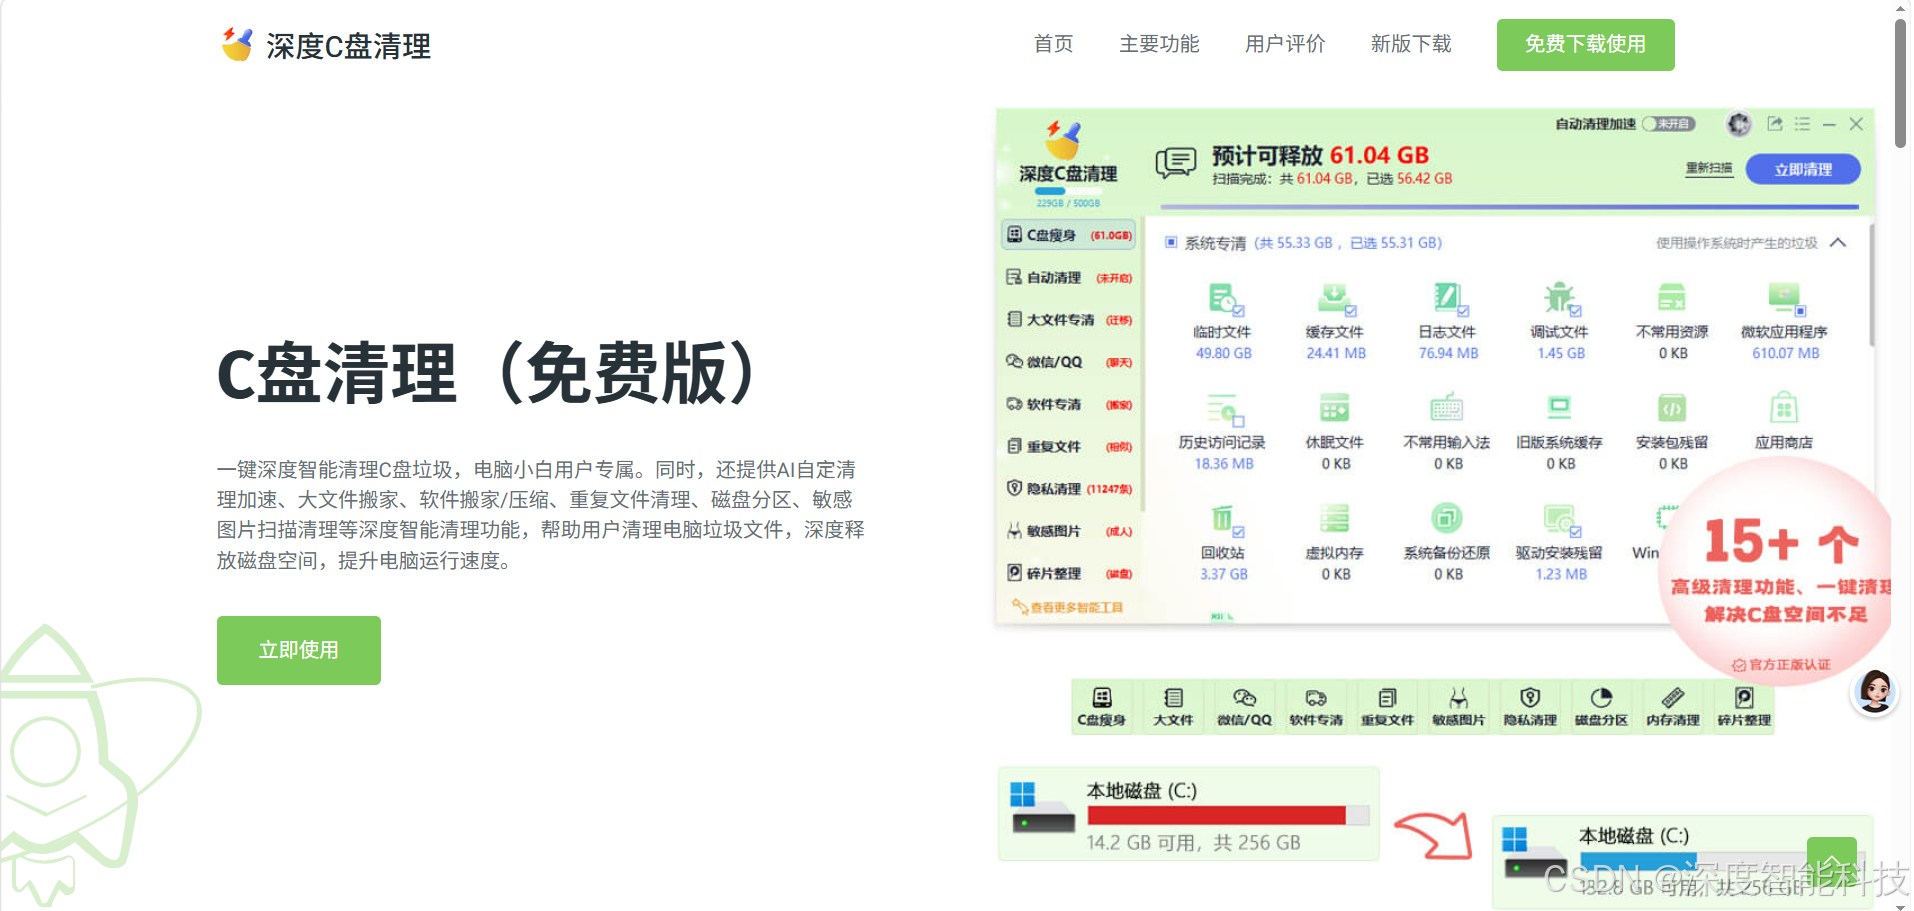This screenshot has width=1914, height=911.
Task: Open the 查看更多智能工具 link
Action: tap(1067, 607)
